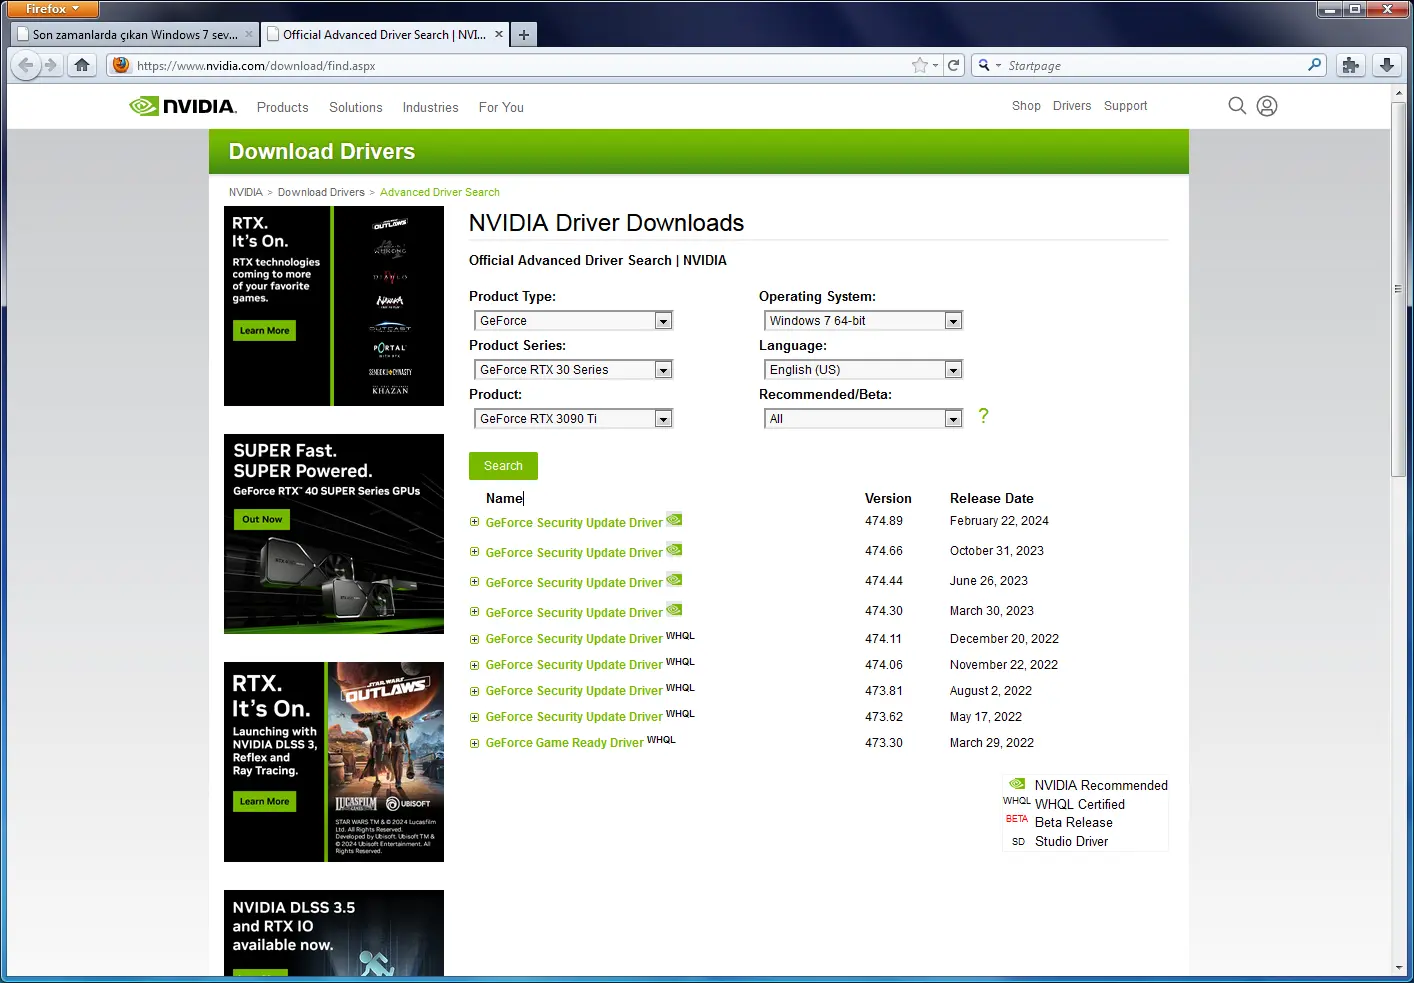Open the browser home page icon

(82, 65)
